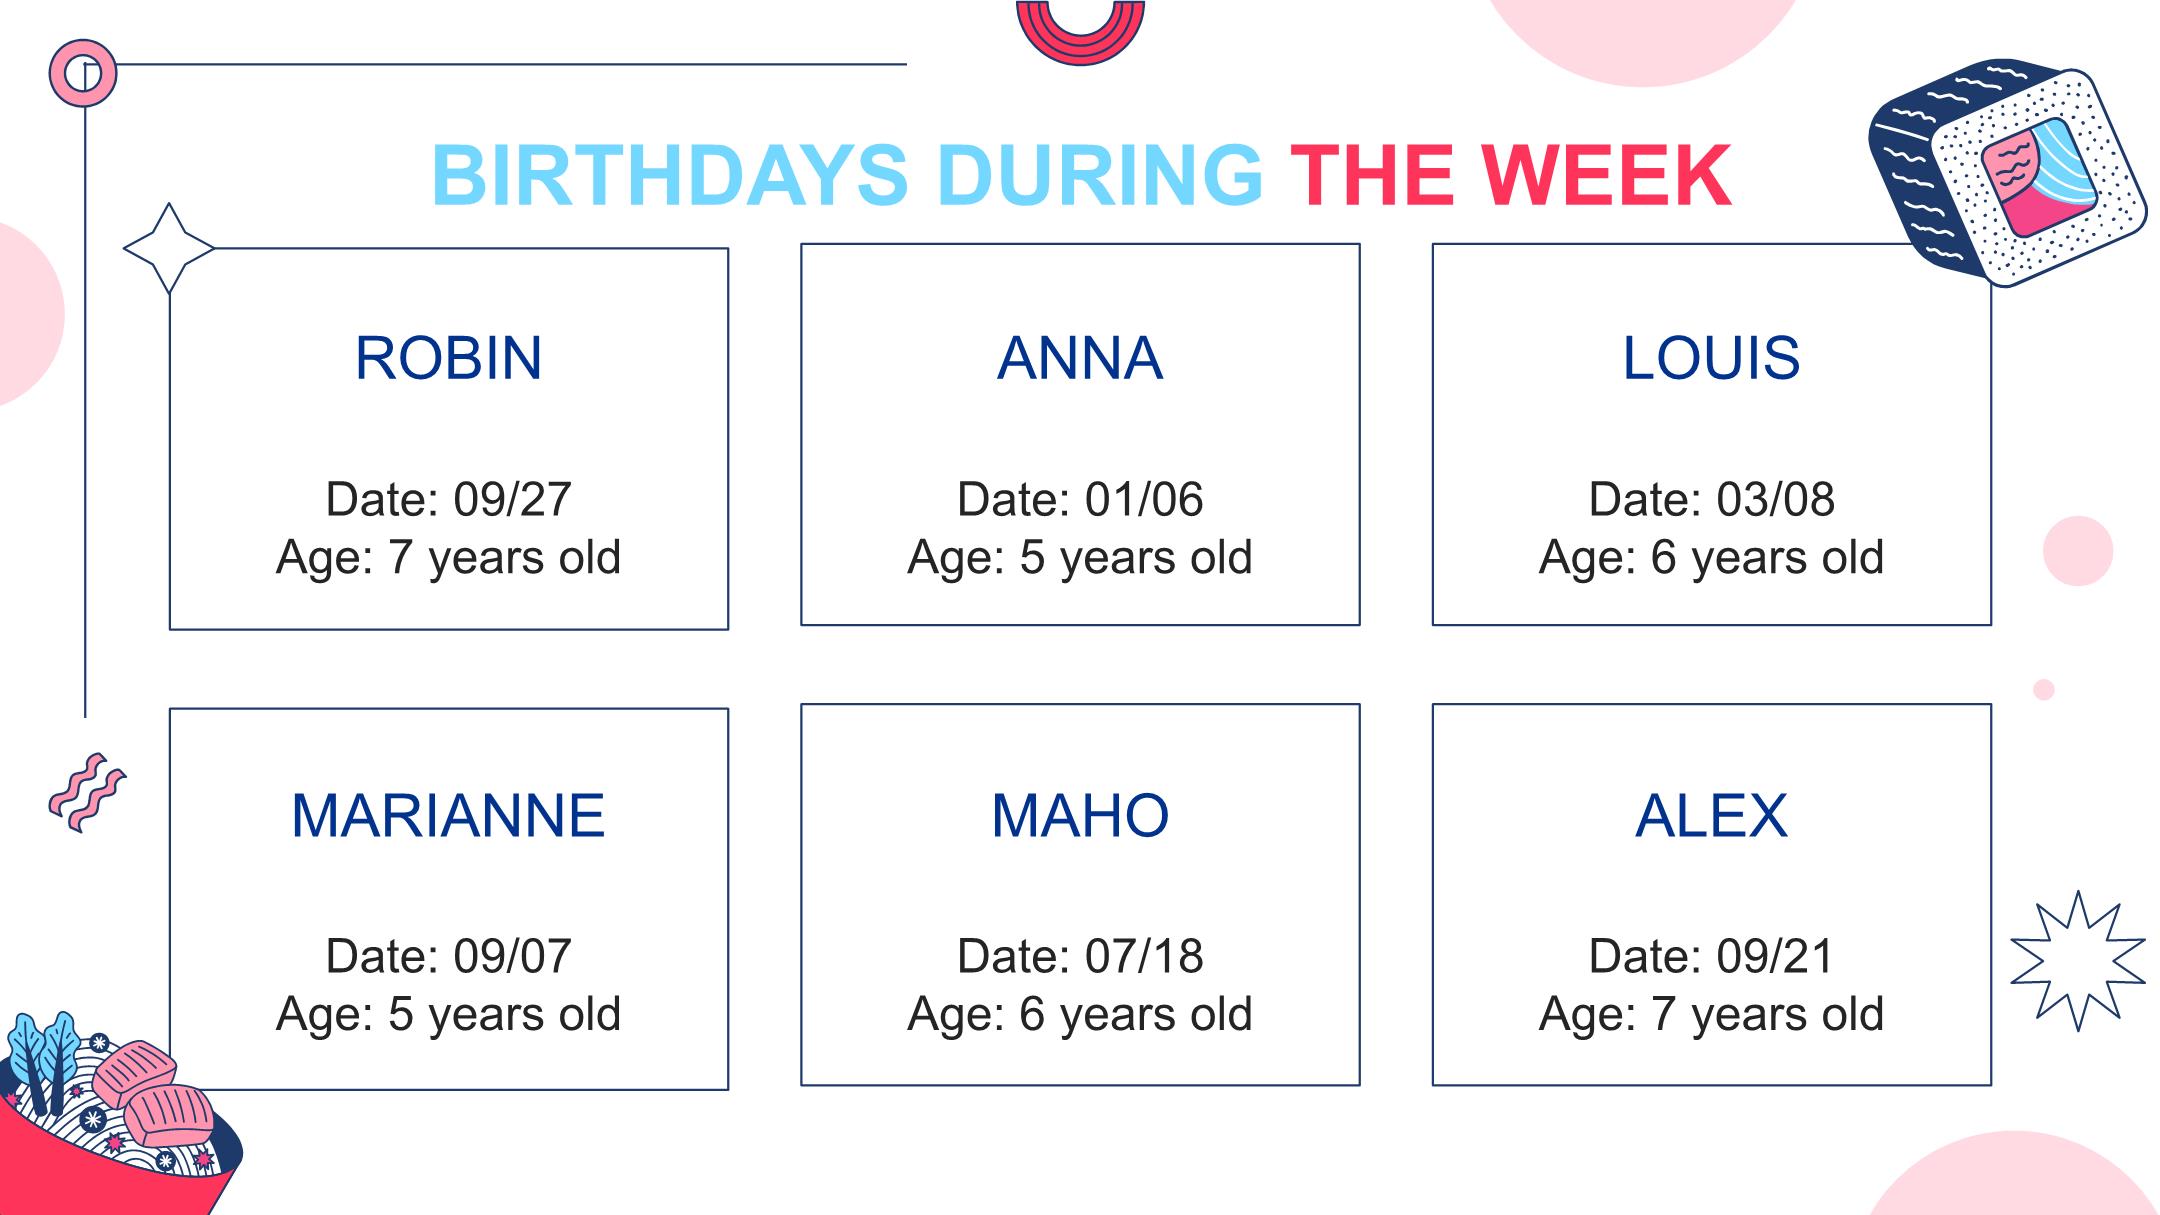Select the ROBIN name heading
Screen dimensions: 2160x1215
pos(449,358)
